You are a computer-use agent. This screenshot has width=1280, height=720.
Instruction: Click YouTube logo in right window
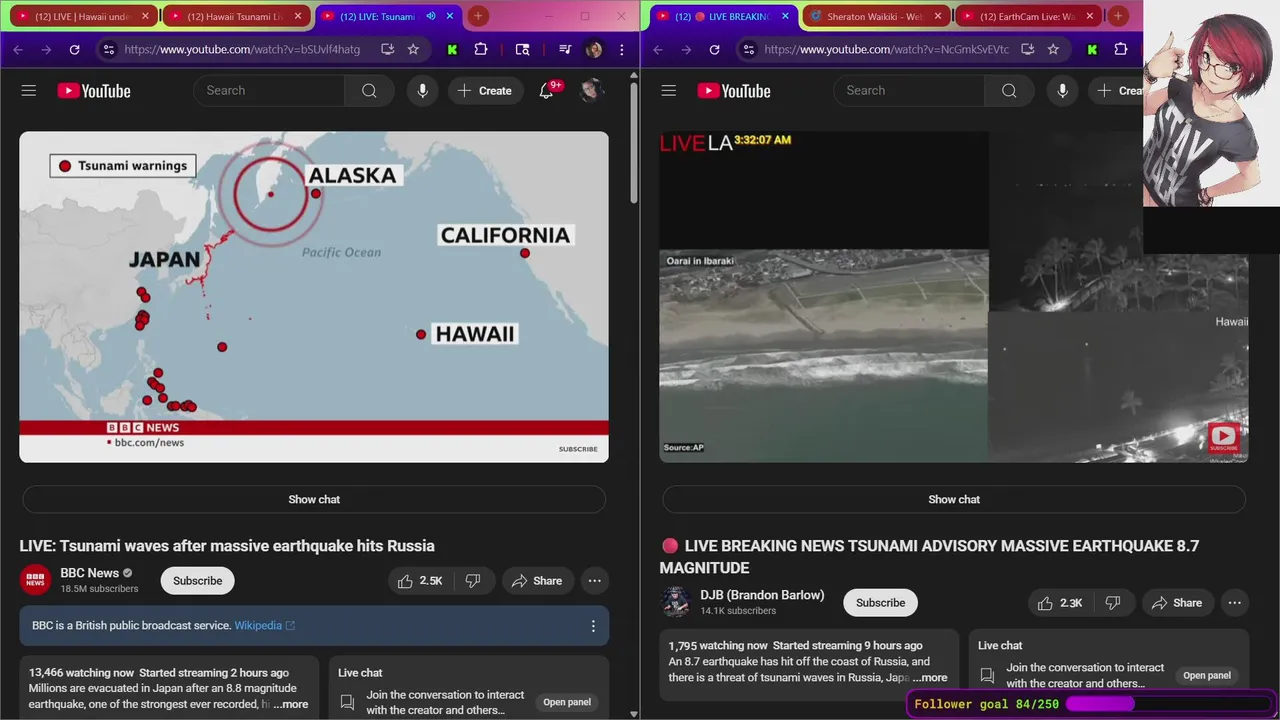tap(734, 91)
